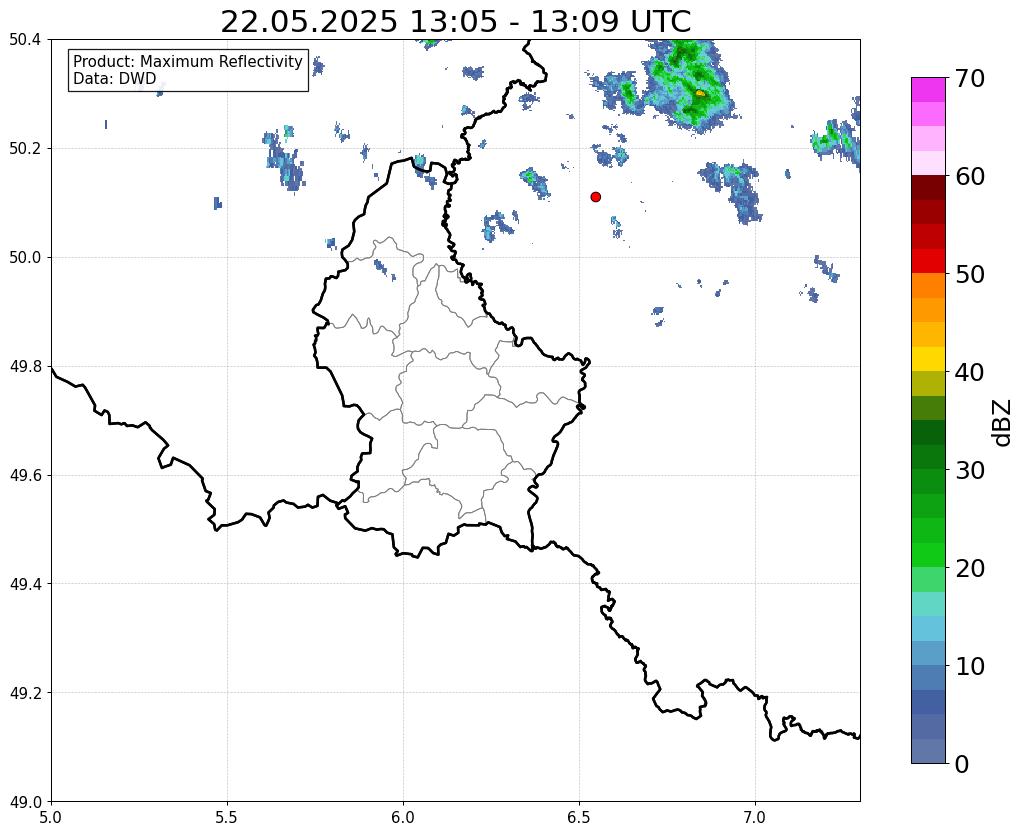Pick the orange swatch just below 50 dBZ

(928, 286)
